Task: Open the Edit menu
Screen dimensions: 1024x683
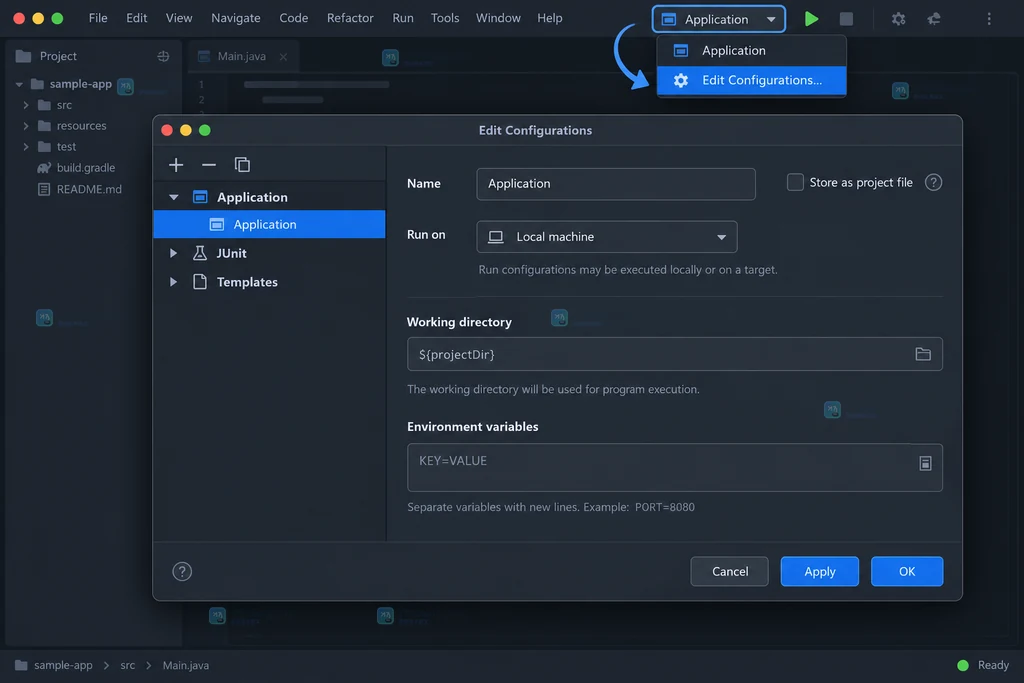Action: pyautogui.click(x=136, y=18)
